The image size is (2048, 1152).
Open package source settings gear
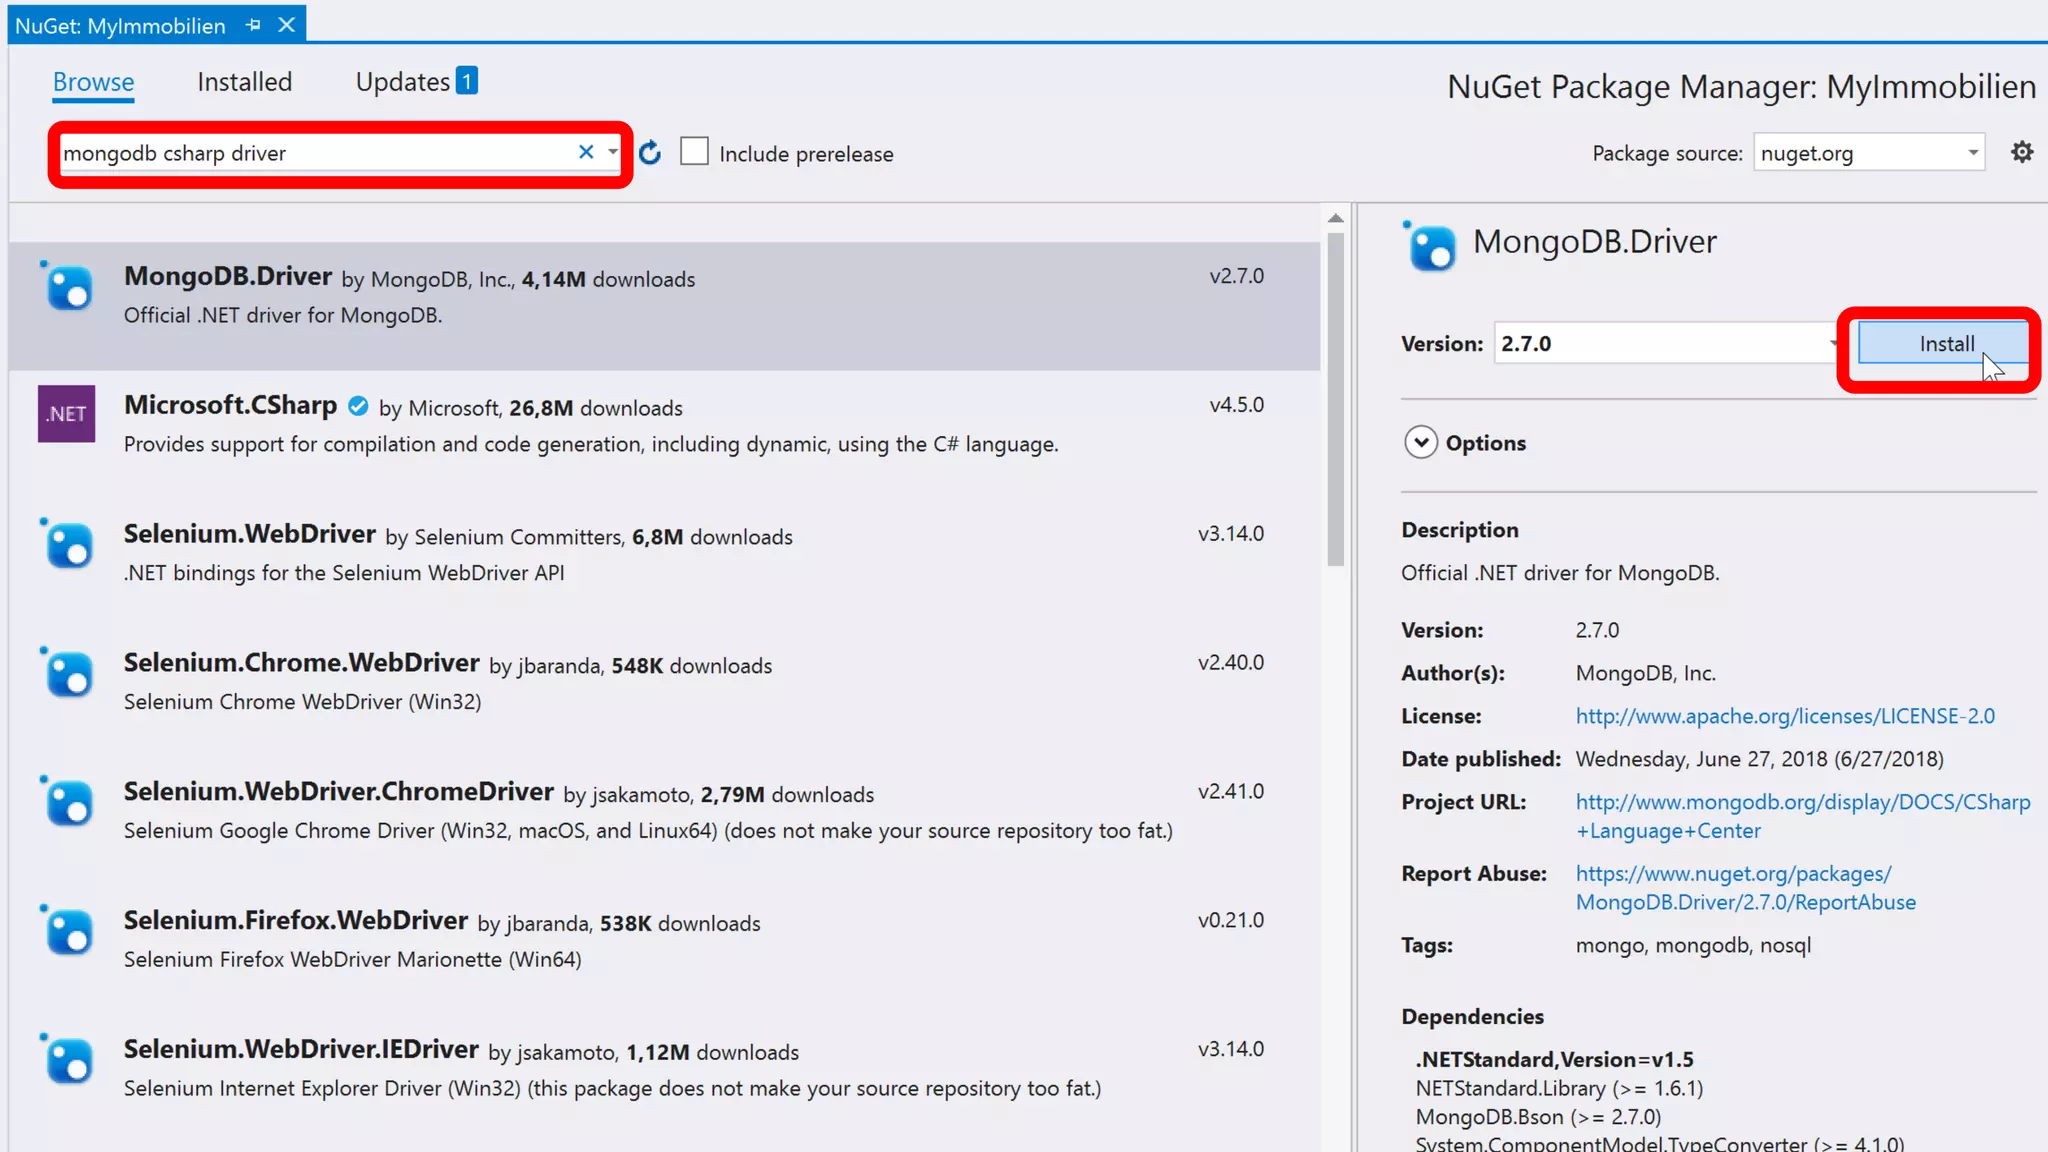tap(2021, 152)
